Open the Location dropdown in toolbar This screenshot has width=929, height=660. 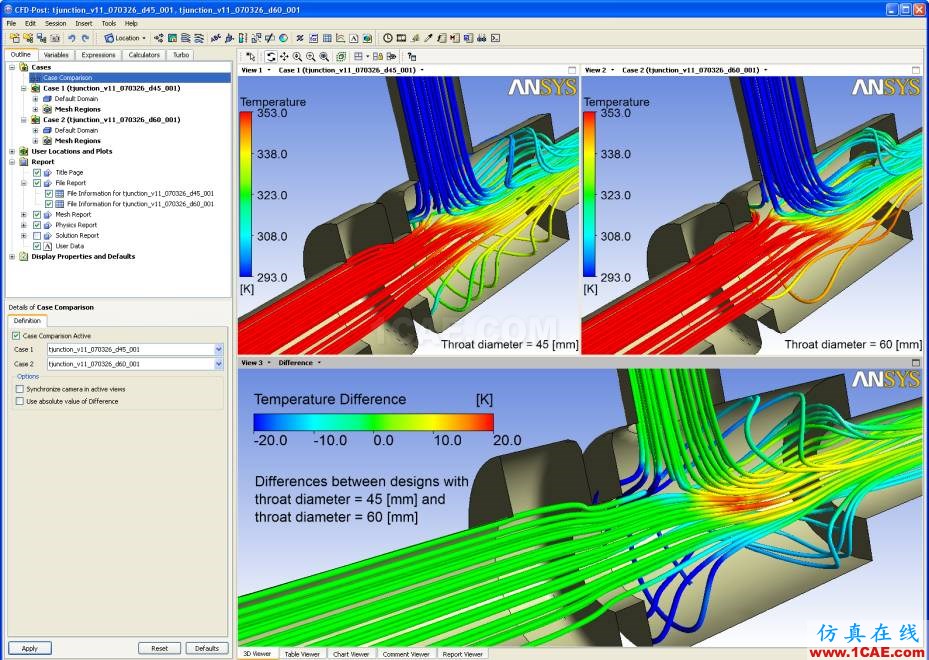[x=125, y=38]
